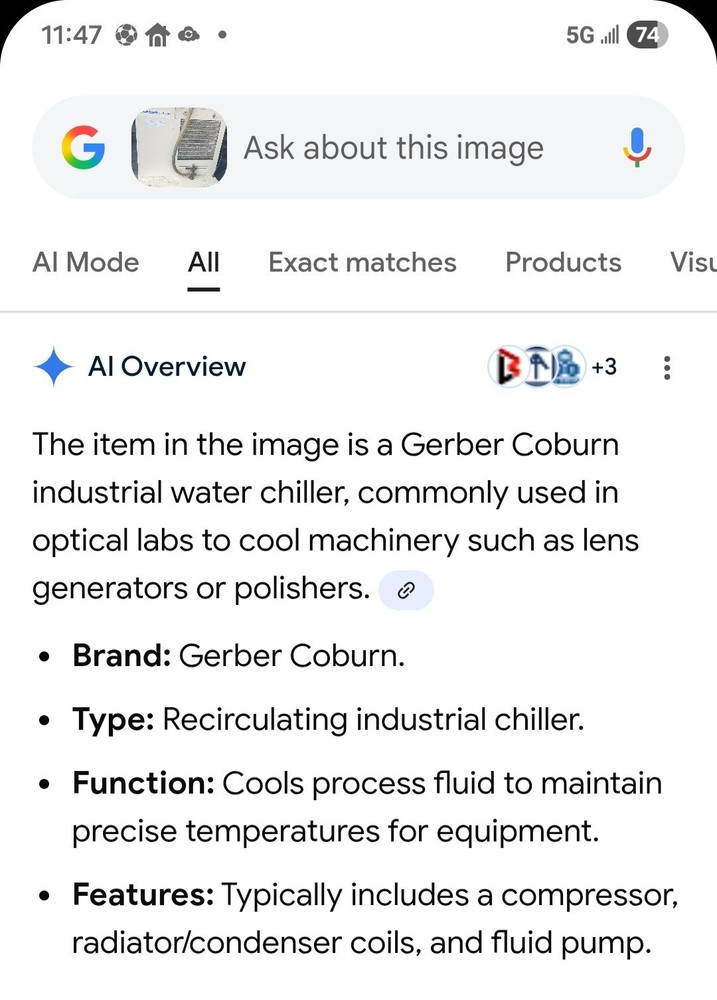Tap the searched image thumbnail in the search bar
This screenshot has width=717, height=1000.
(180, 149)
